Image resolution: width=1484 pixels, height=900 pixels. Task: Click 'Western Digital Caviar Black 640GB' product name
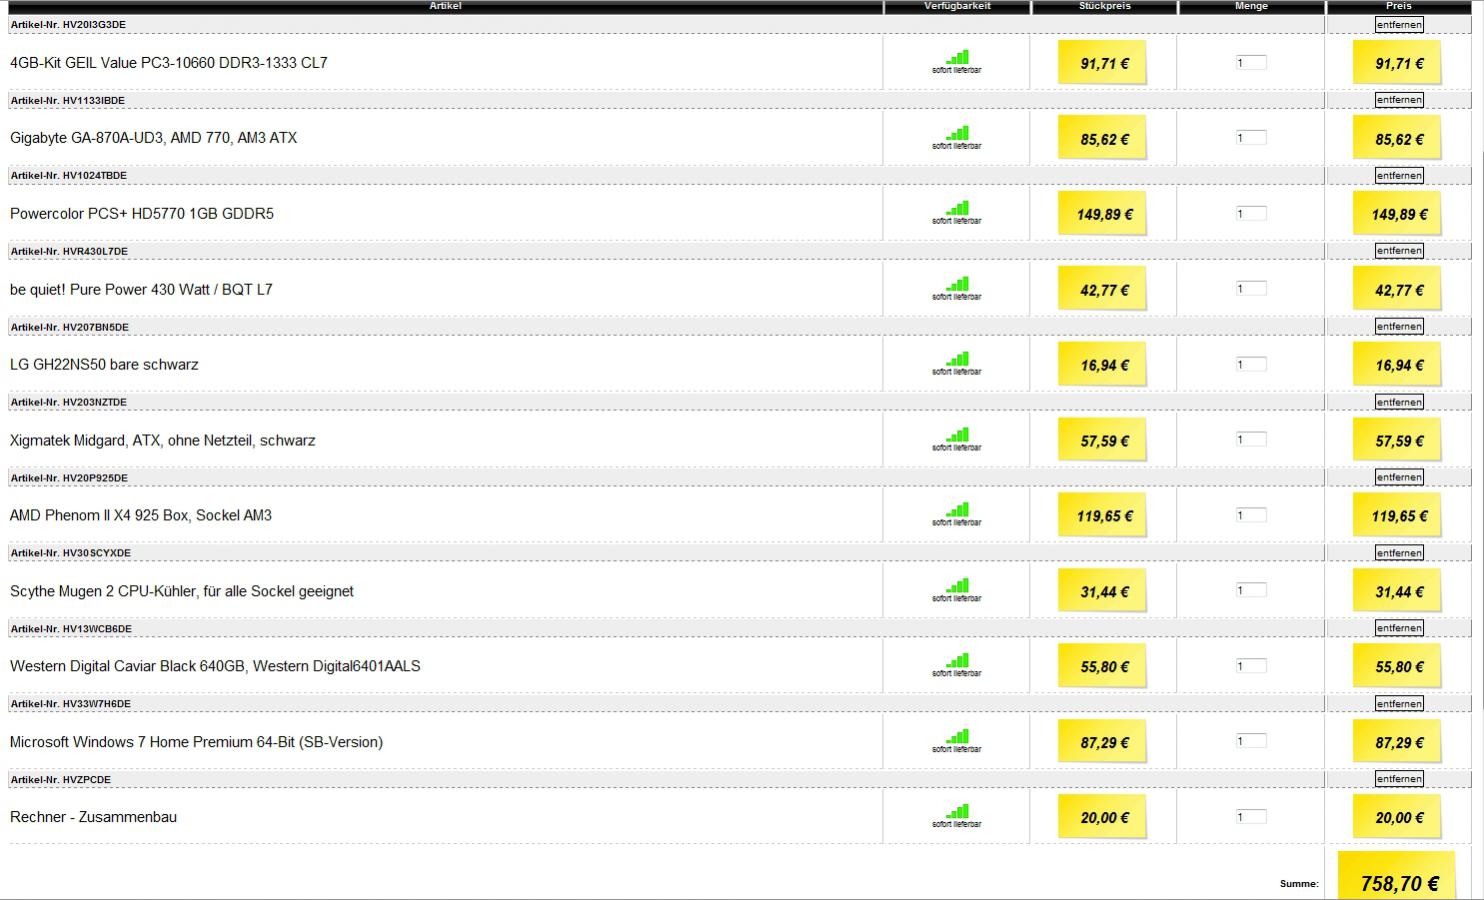tap(128, 667)
